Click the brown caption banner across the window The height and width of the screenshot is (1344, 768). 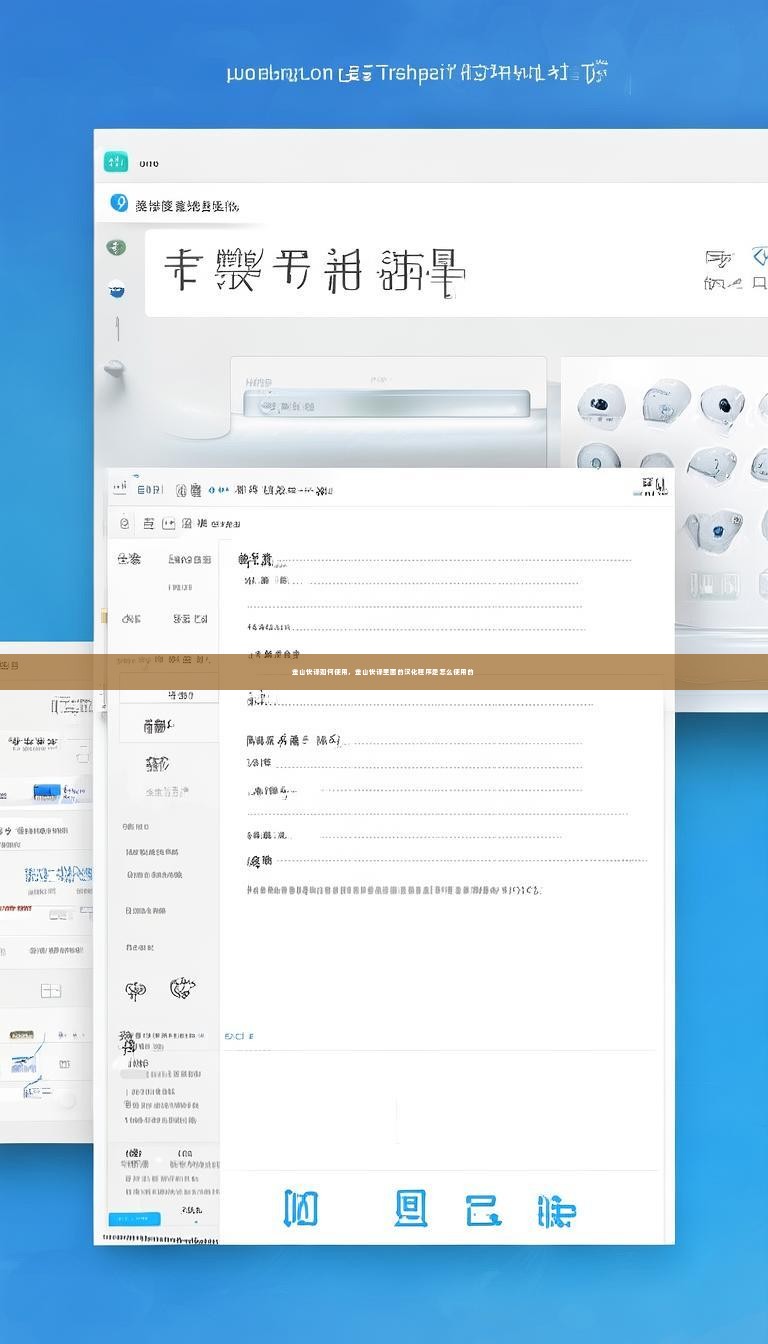coord(384,672)
